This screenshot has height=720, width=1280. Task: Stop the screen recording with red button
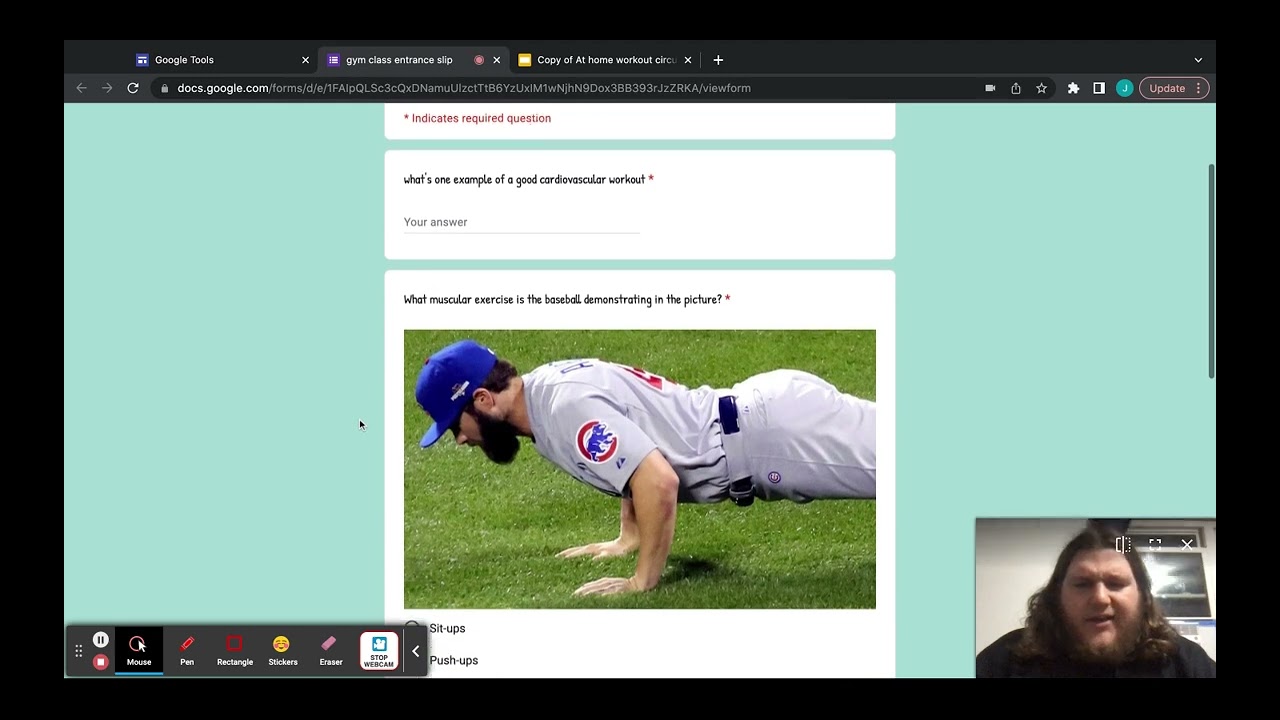[101, 662]
